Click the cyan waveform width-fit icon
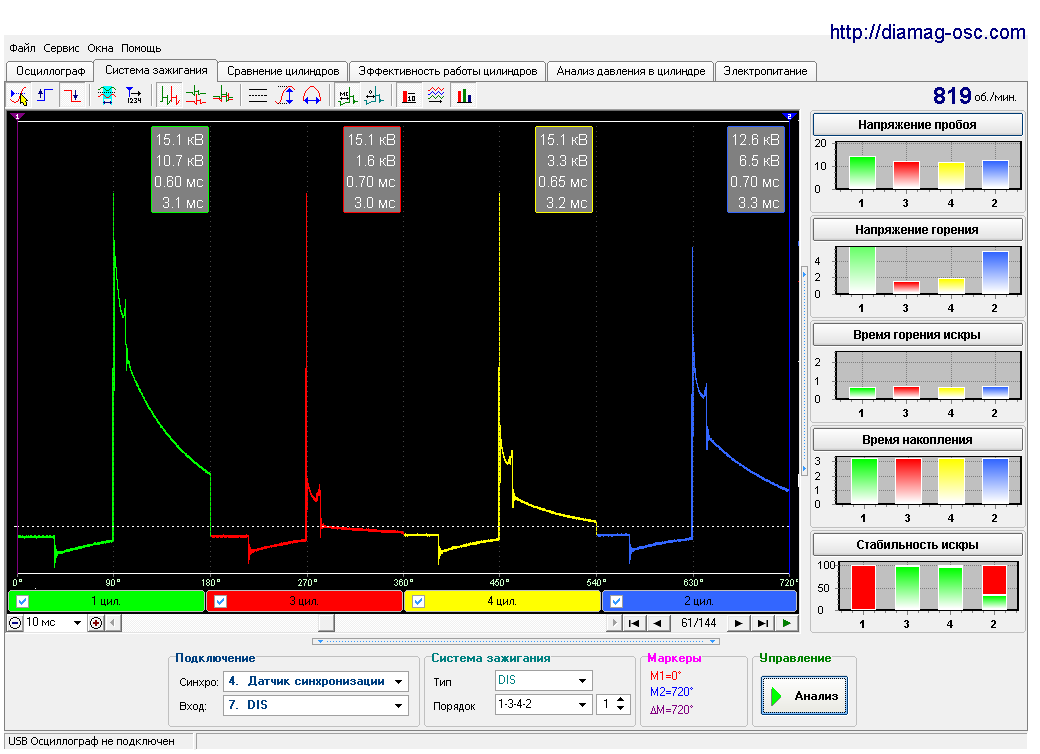 (106, 96)
